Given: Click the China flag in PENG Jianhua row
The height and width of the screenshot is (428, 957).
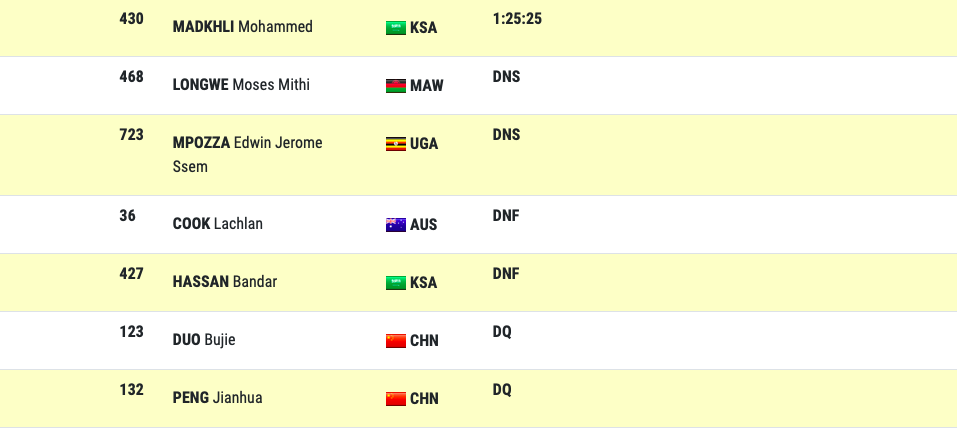Looking at the screenshot, I should (395, 399).
